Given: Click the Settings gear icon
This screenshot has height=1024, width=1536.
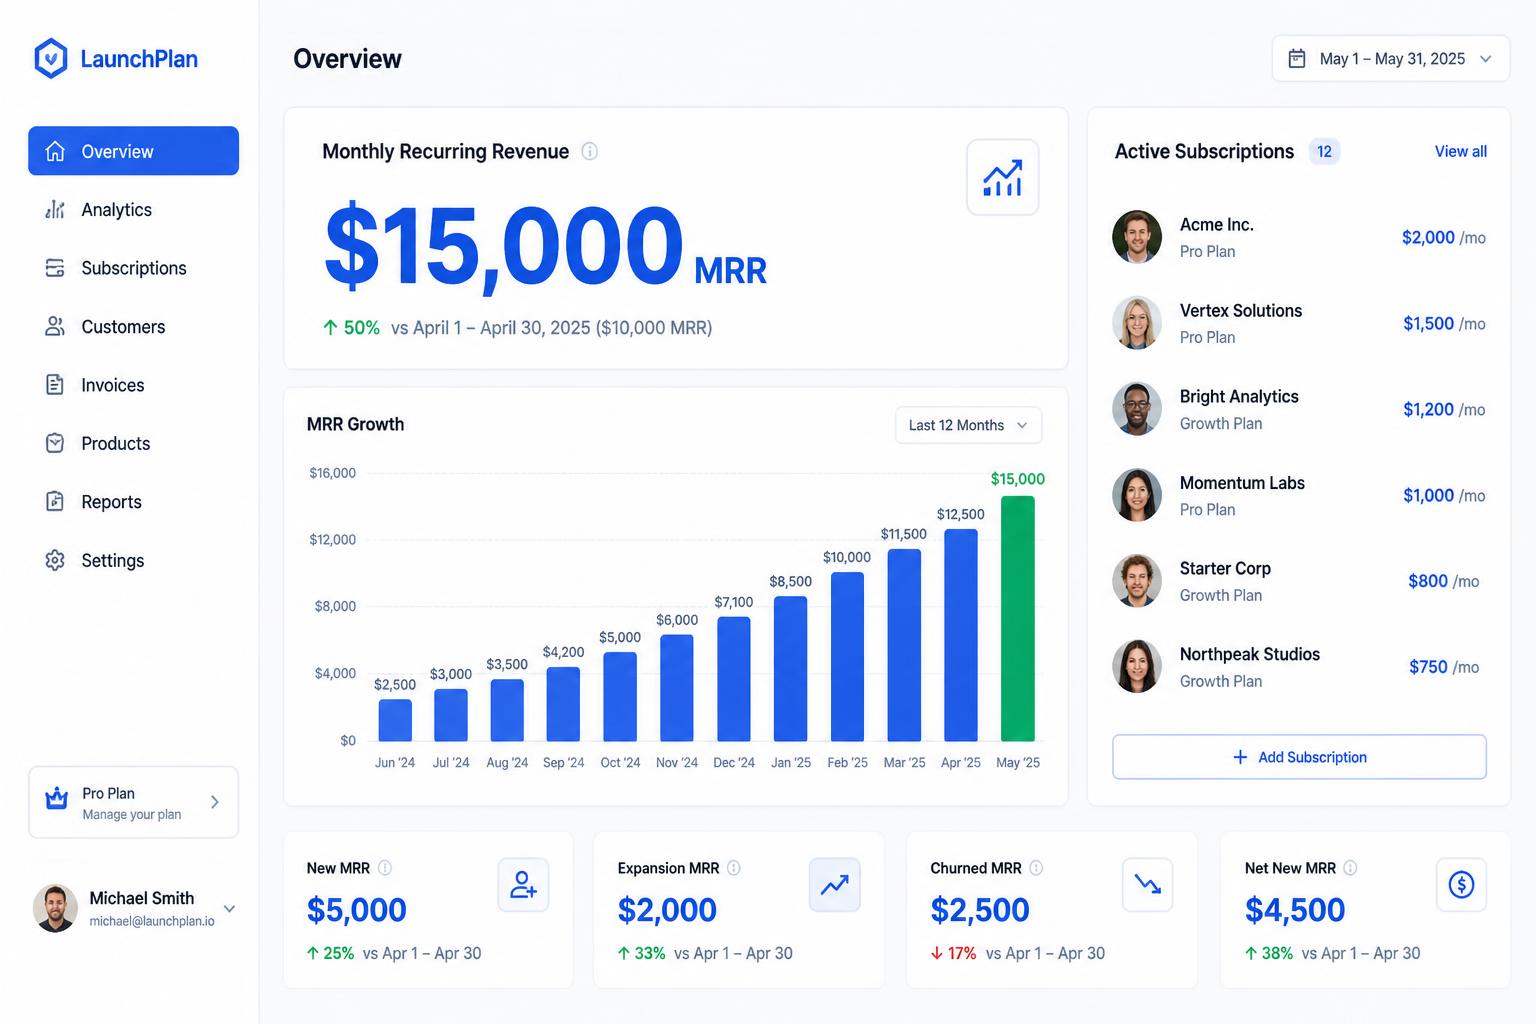Looking at the screenshot, I should pos(55,560).
